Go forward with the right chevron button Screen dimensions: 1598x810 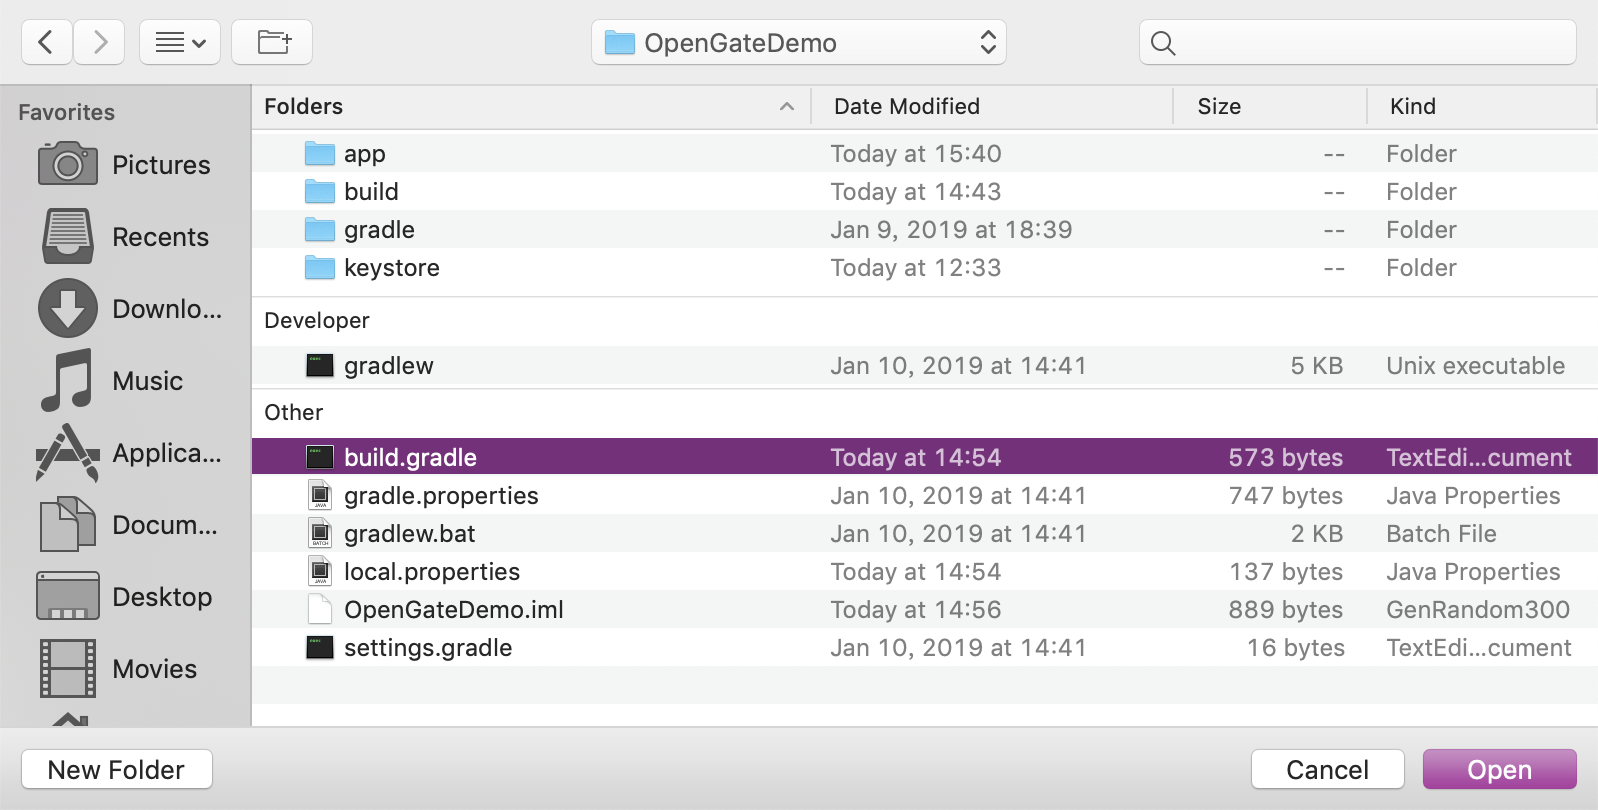[99, 42]
